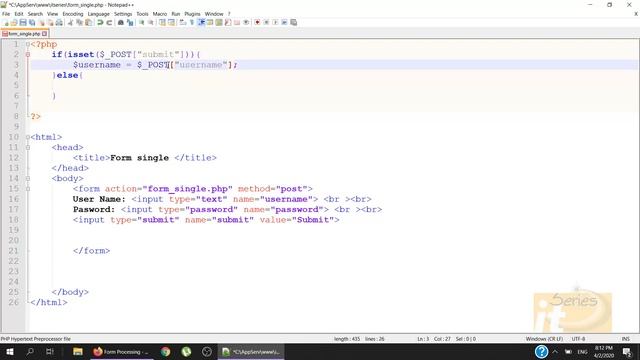Click the Paste toolbar icon
Image resolution: width=640 pixels, height=360 pixels.
coord(89,22)
